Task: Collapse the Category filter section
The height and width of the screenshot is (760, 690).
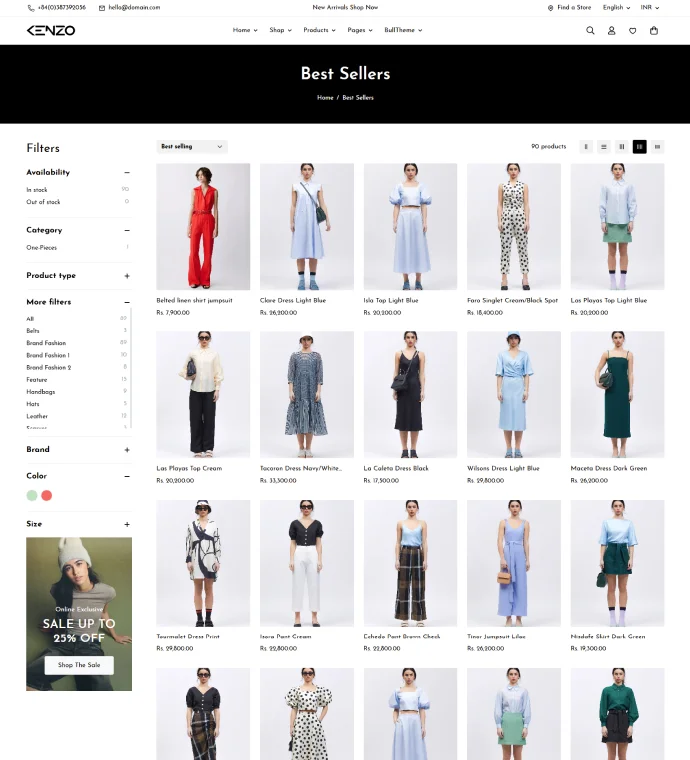Action: (x=127, y=230)
